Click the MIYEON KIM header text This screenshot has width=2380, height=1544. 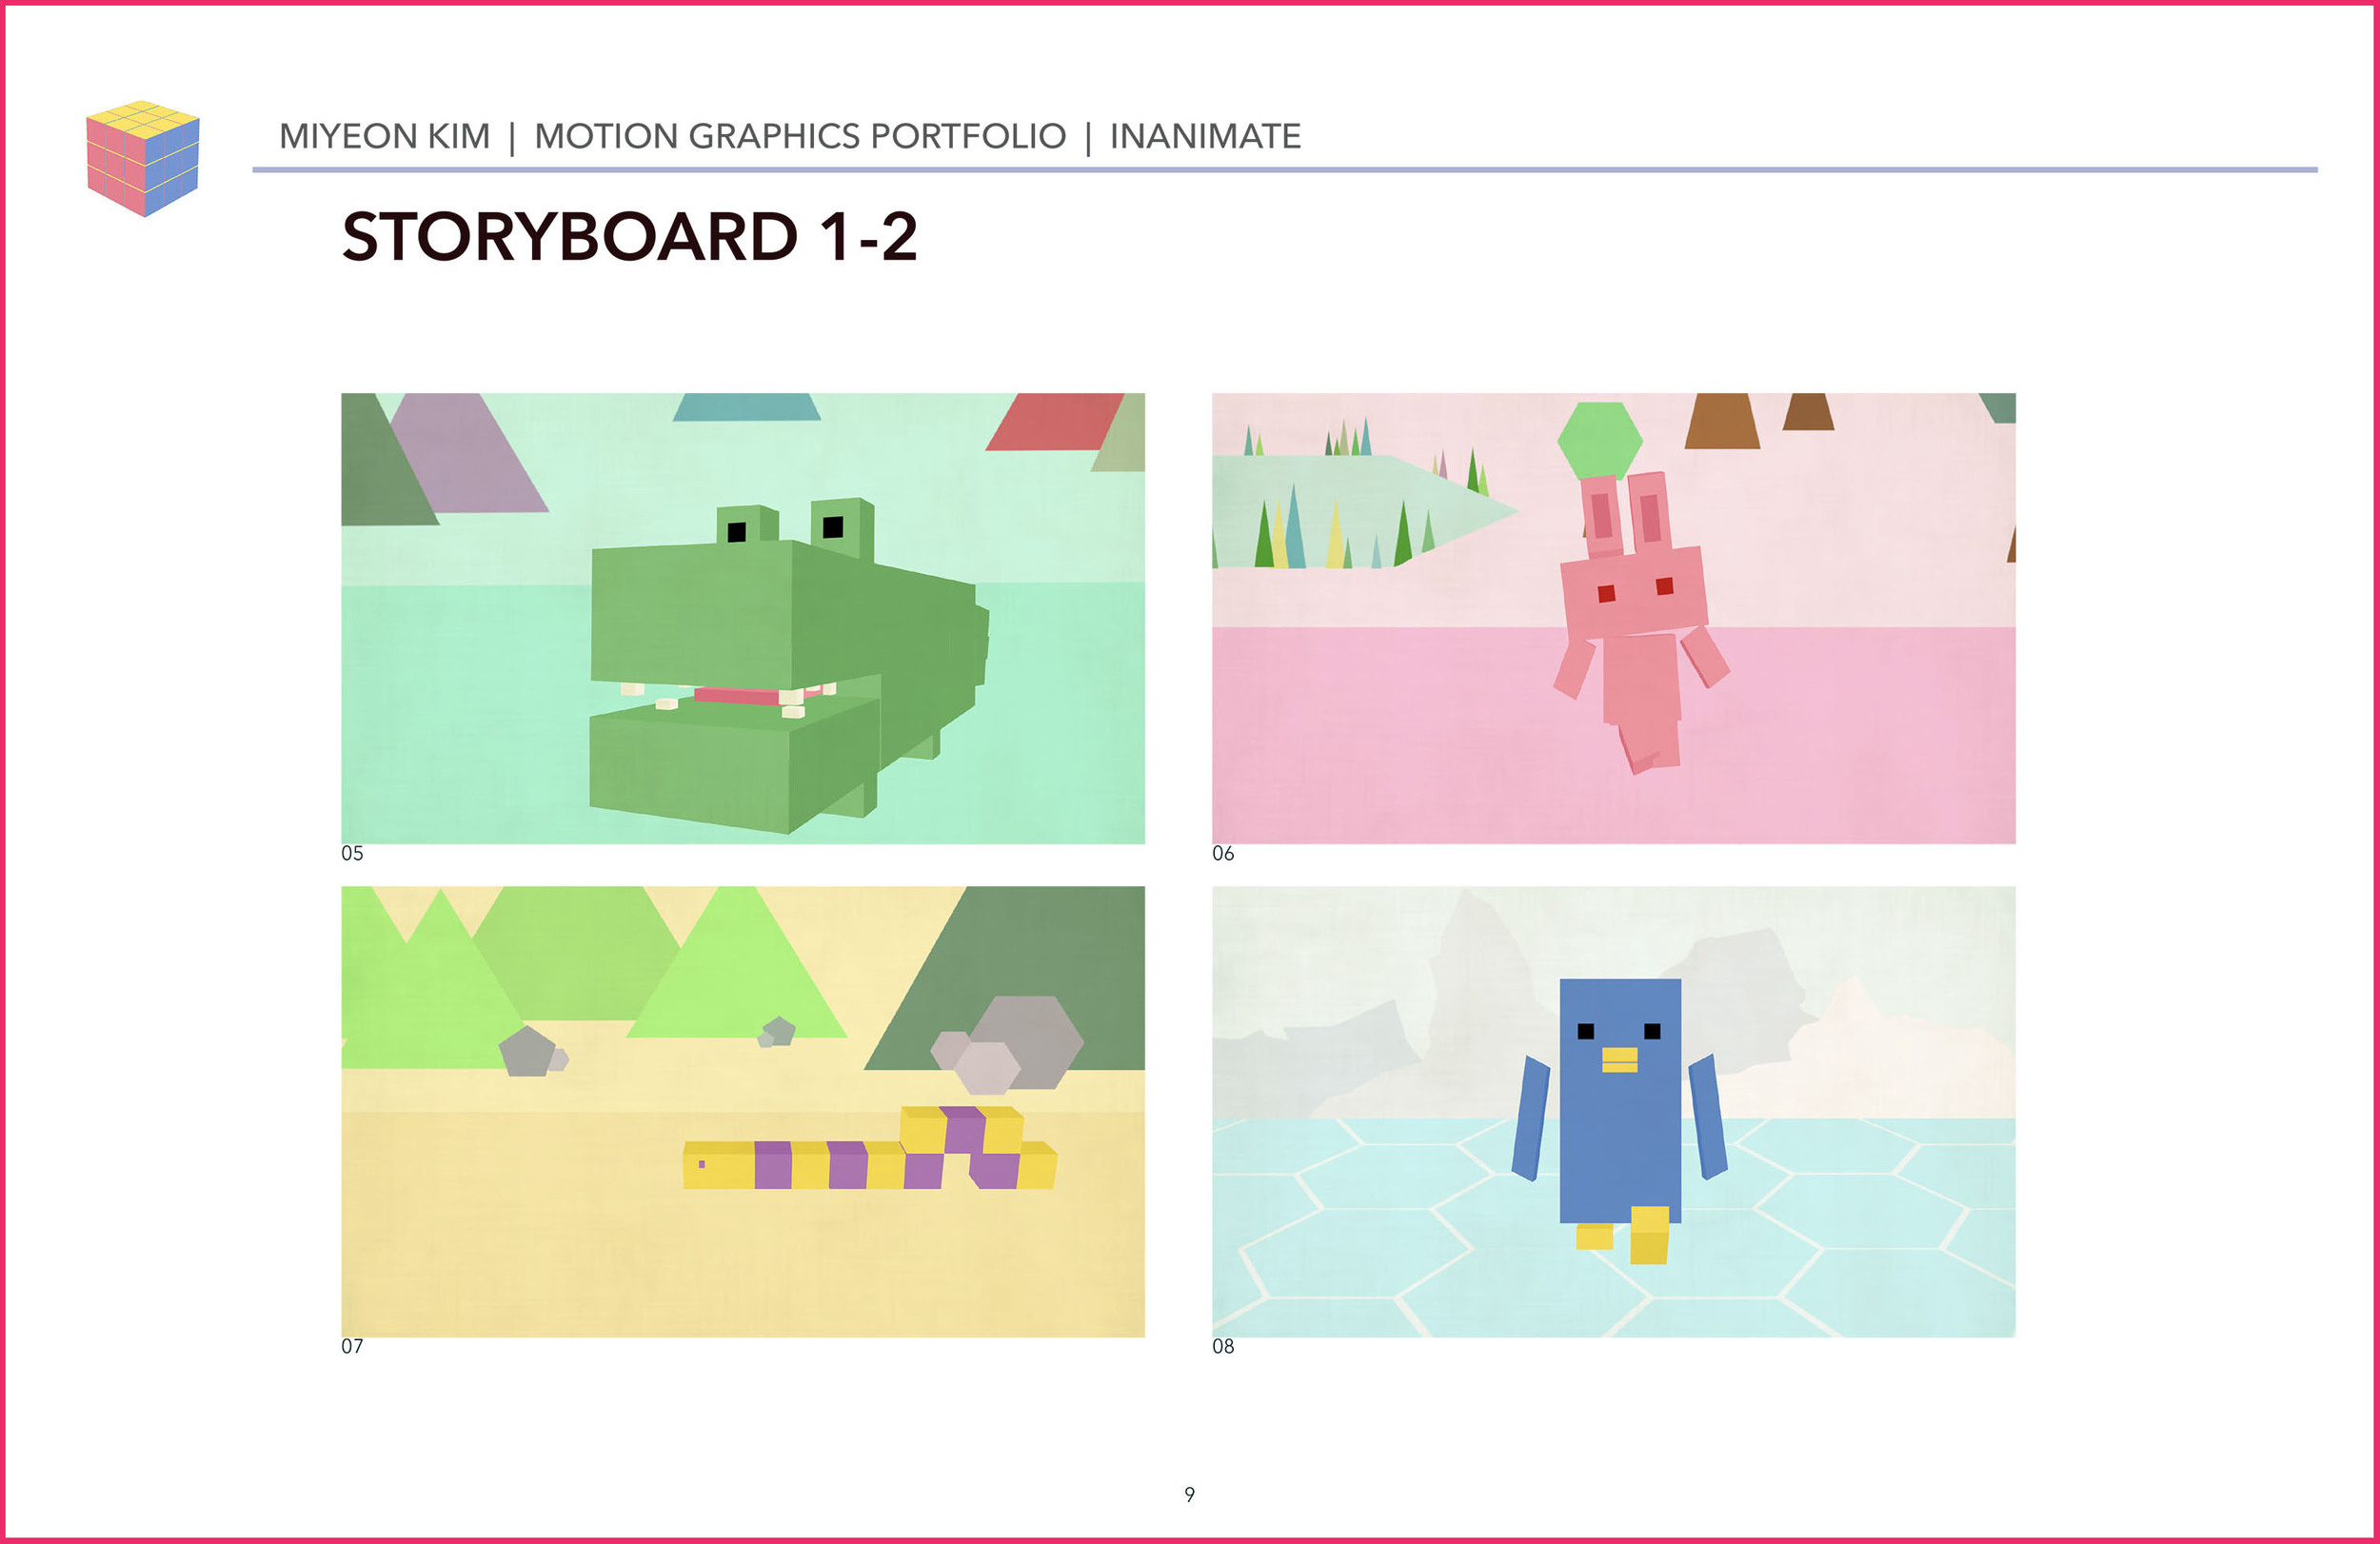coord(384,136)
